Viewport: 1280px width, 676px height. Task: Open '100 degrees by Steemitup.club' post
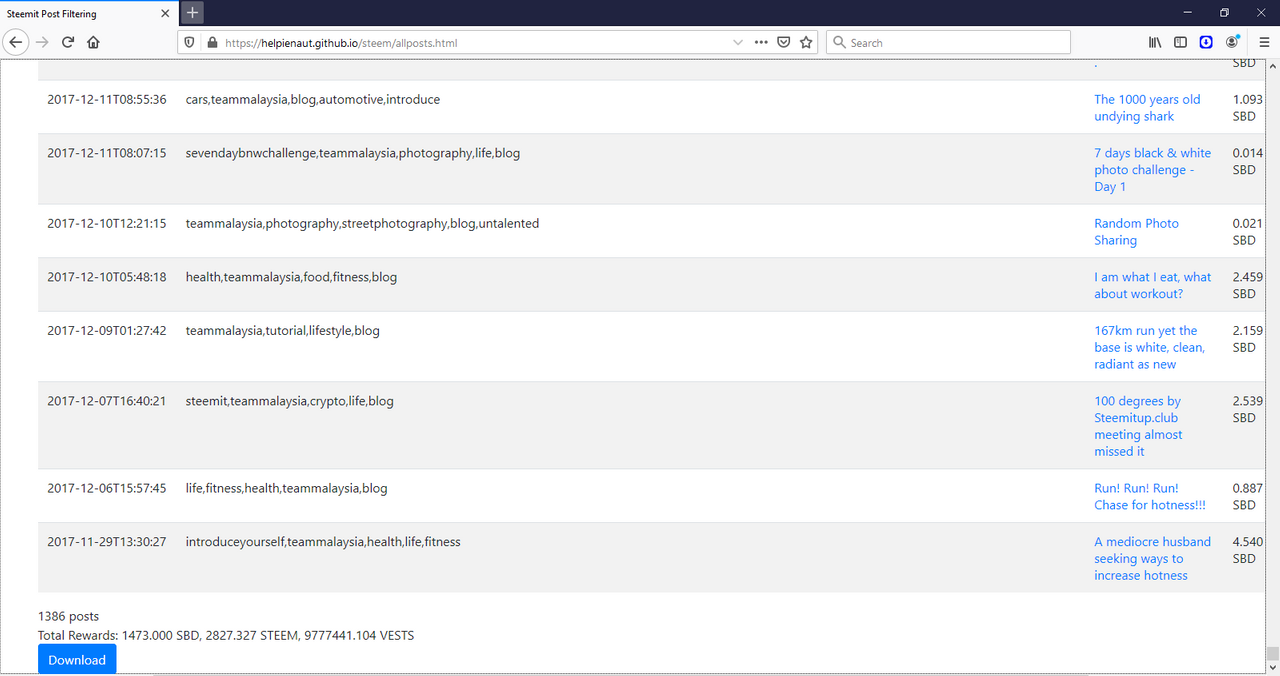1138,426
